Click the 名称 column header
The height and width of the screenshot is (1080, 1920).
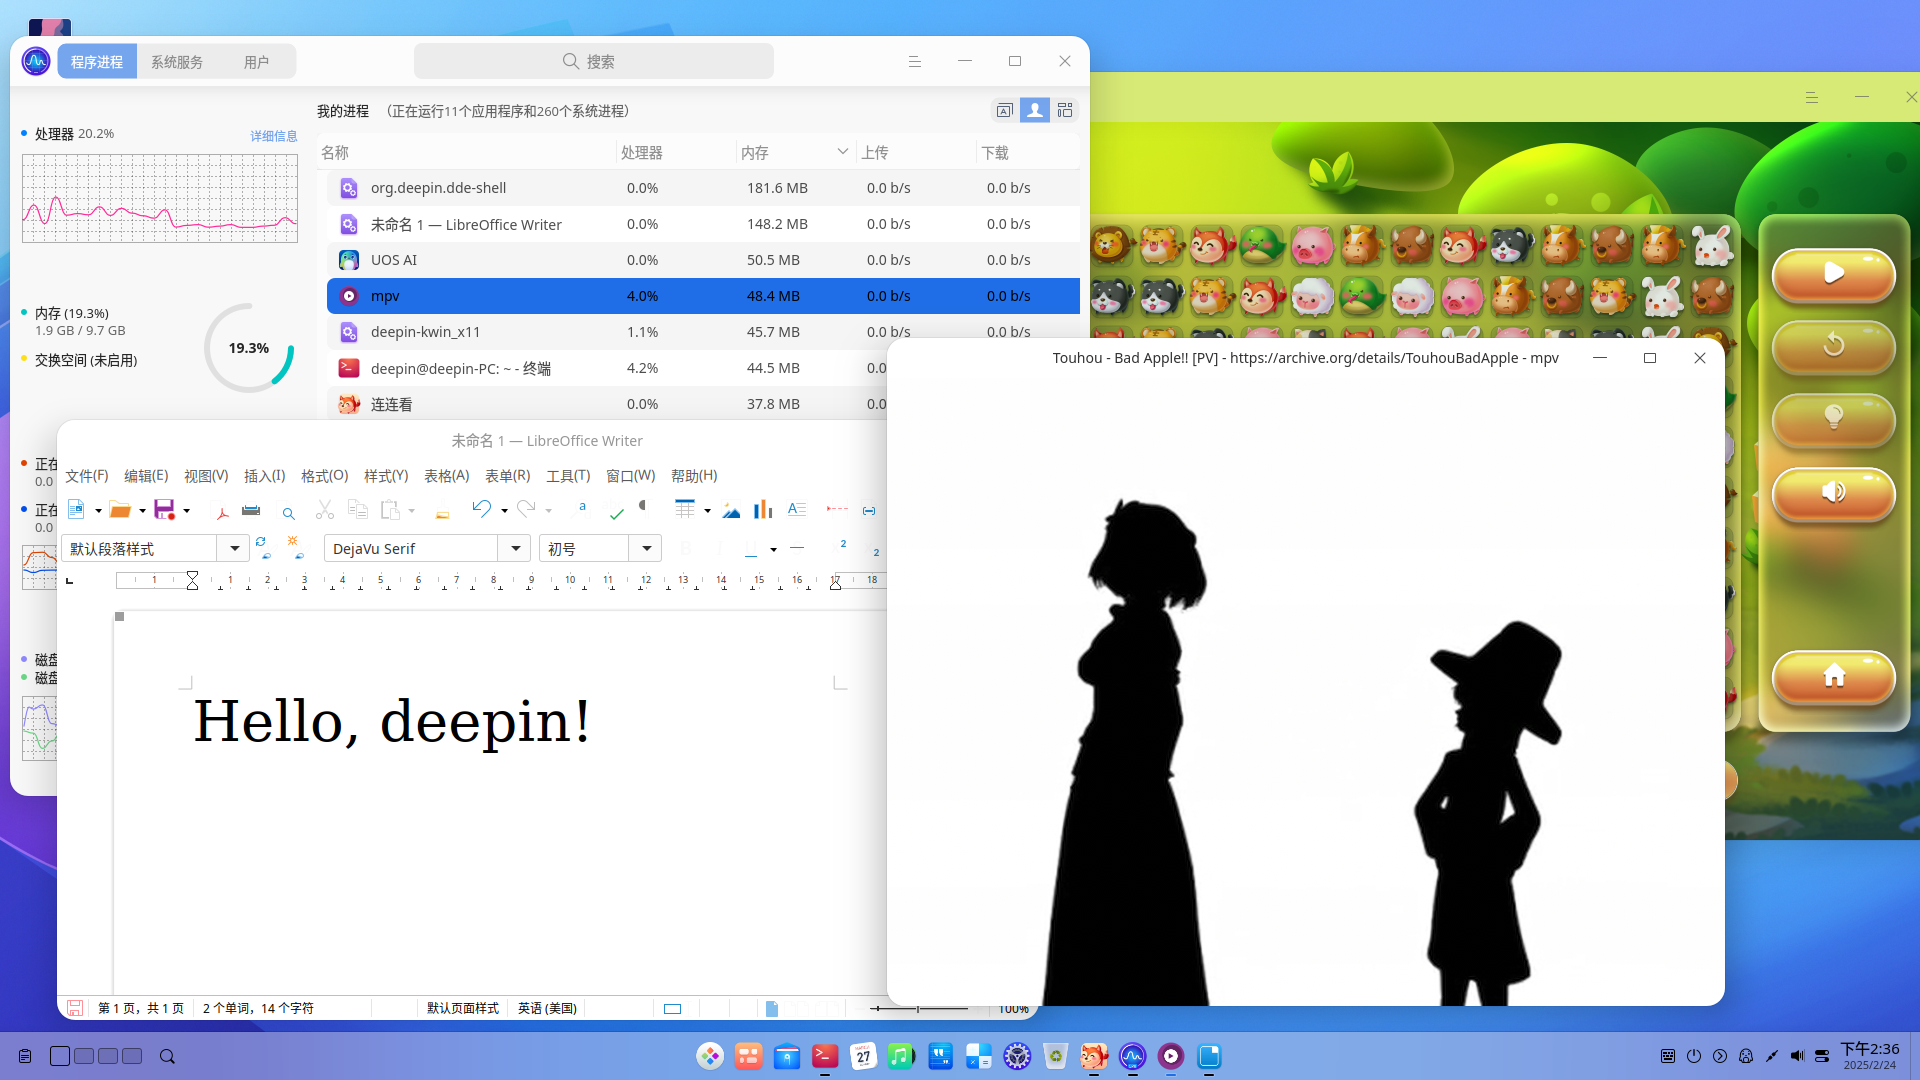(467, 152)
